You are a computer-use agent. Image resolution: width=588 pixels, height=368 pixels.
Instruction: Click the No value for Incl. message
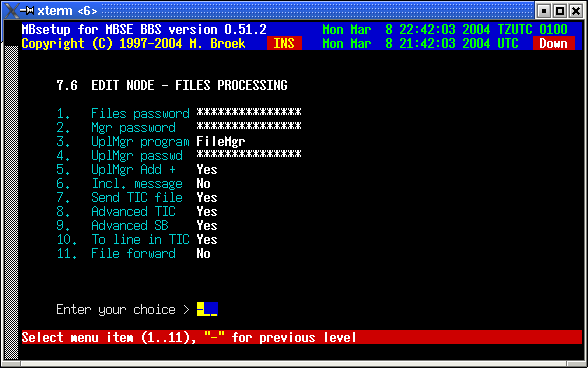click(204, 184)
